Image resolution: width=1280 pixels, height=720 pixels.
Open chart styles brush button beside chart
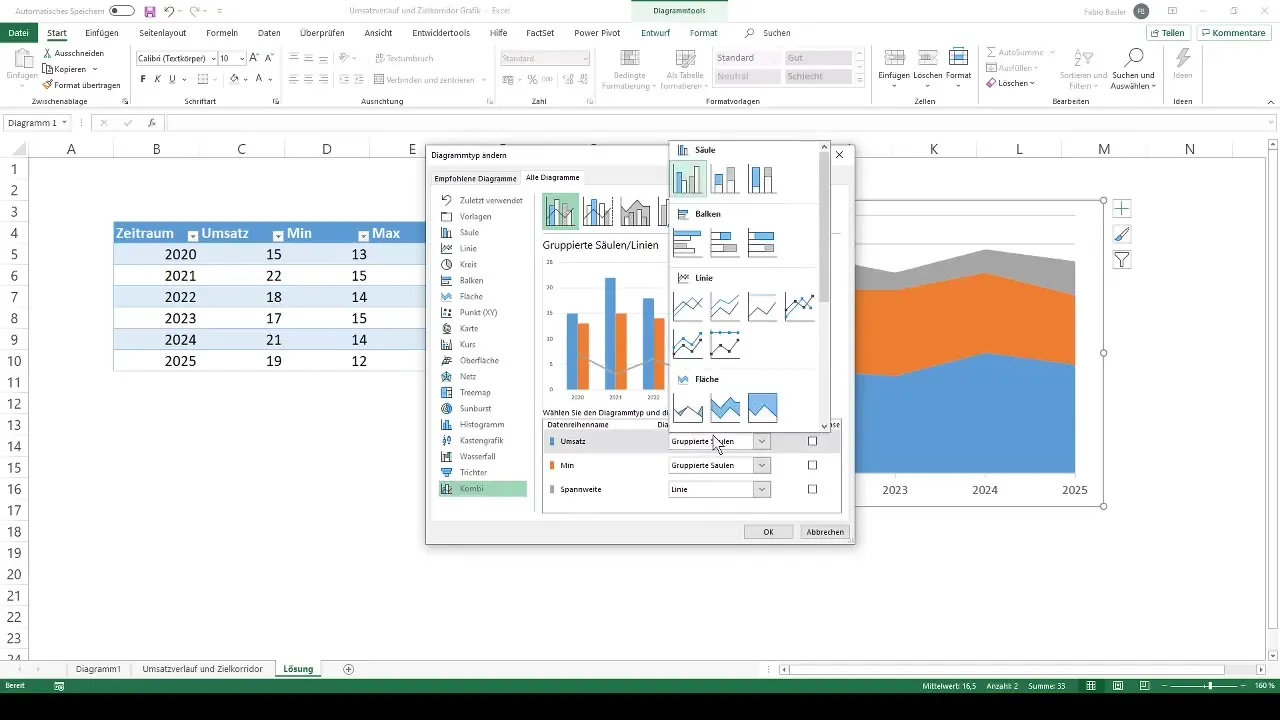tap(1122, 234)
